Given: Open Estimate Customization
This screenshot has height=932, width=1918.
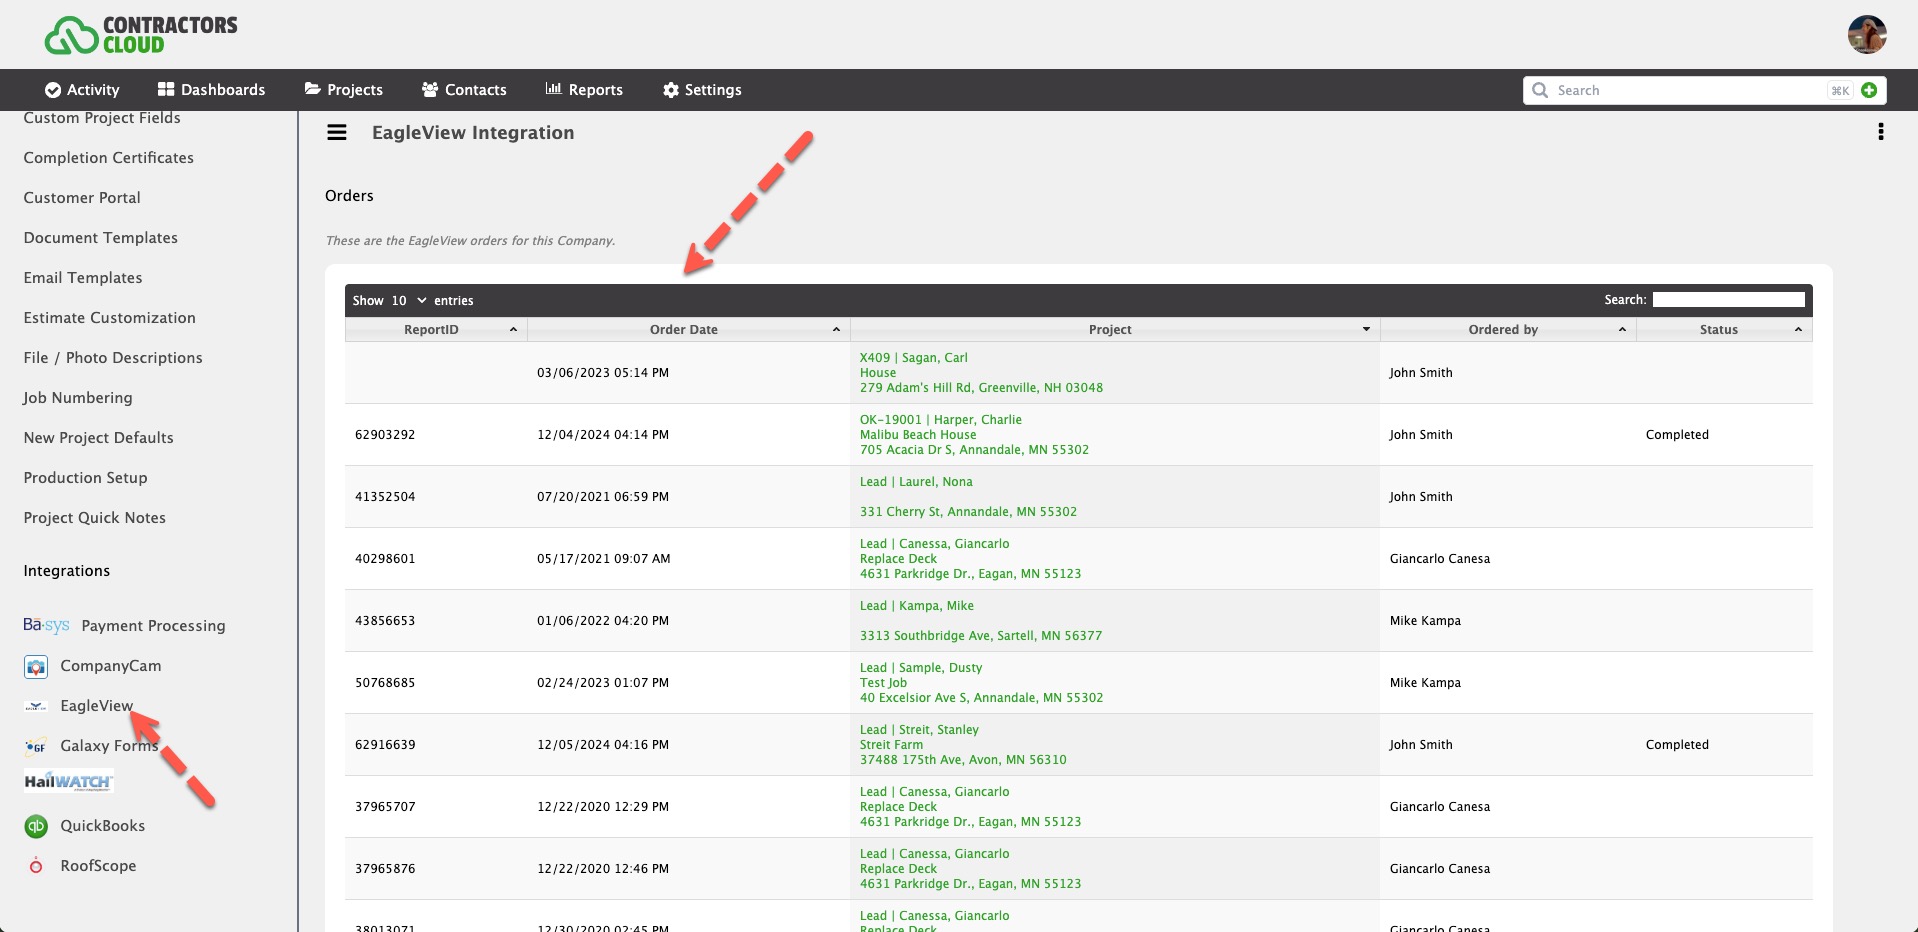Looking at the screenshot, I should (110, 318).
